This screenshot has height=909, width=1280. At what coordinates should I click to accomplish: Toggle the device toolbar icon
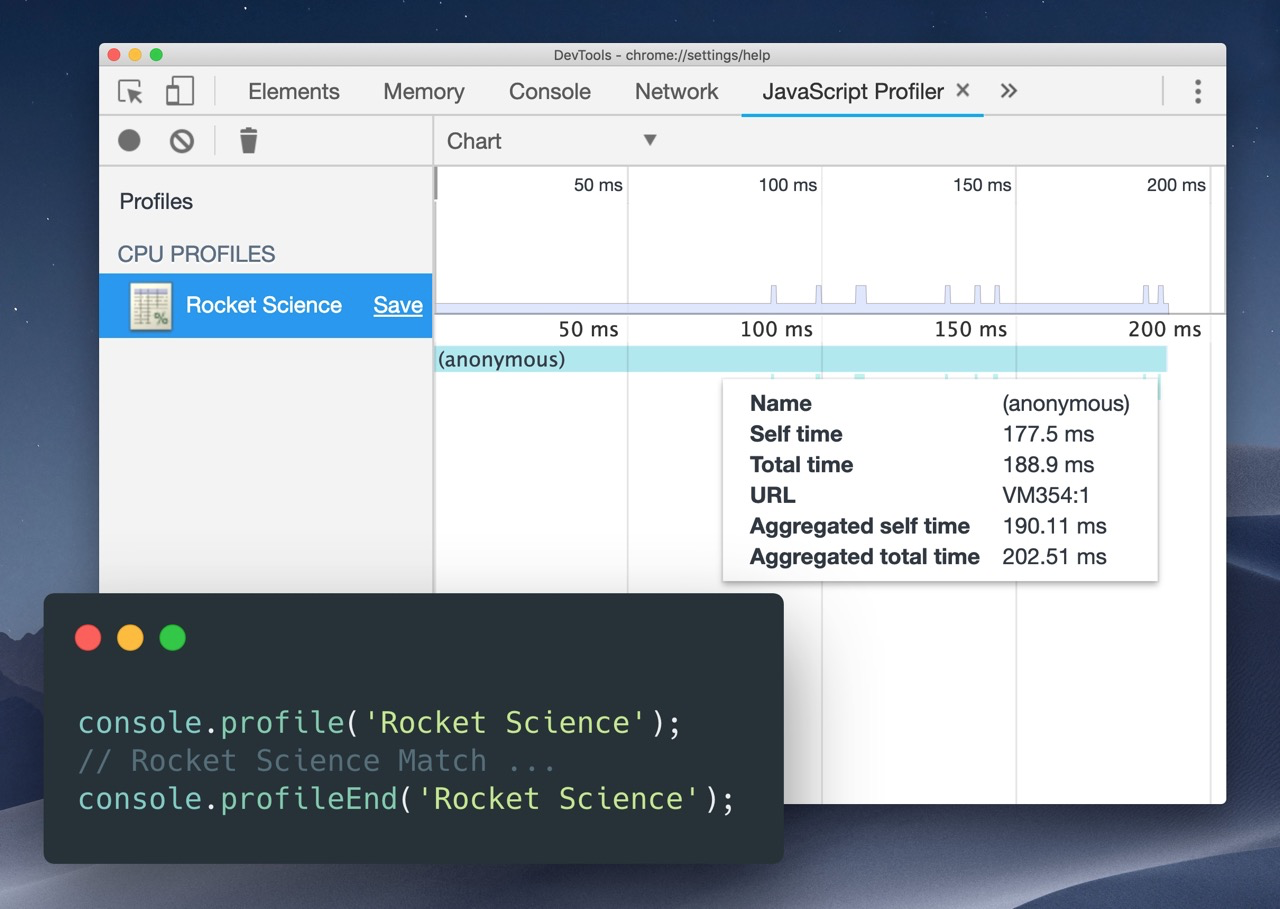point(179,91)
